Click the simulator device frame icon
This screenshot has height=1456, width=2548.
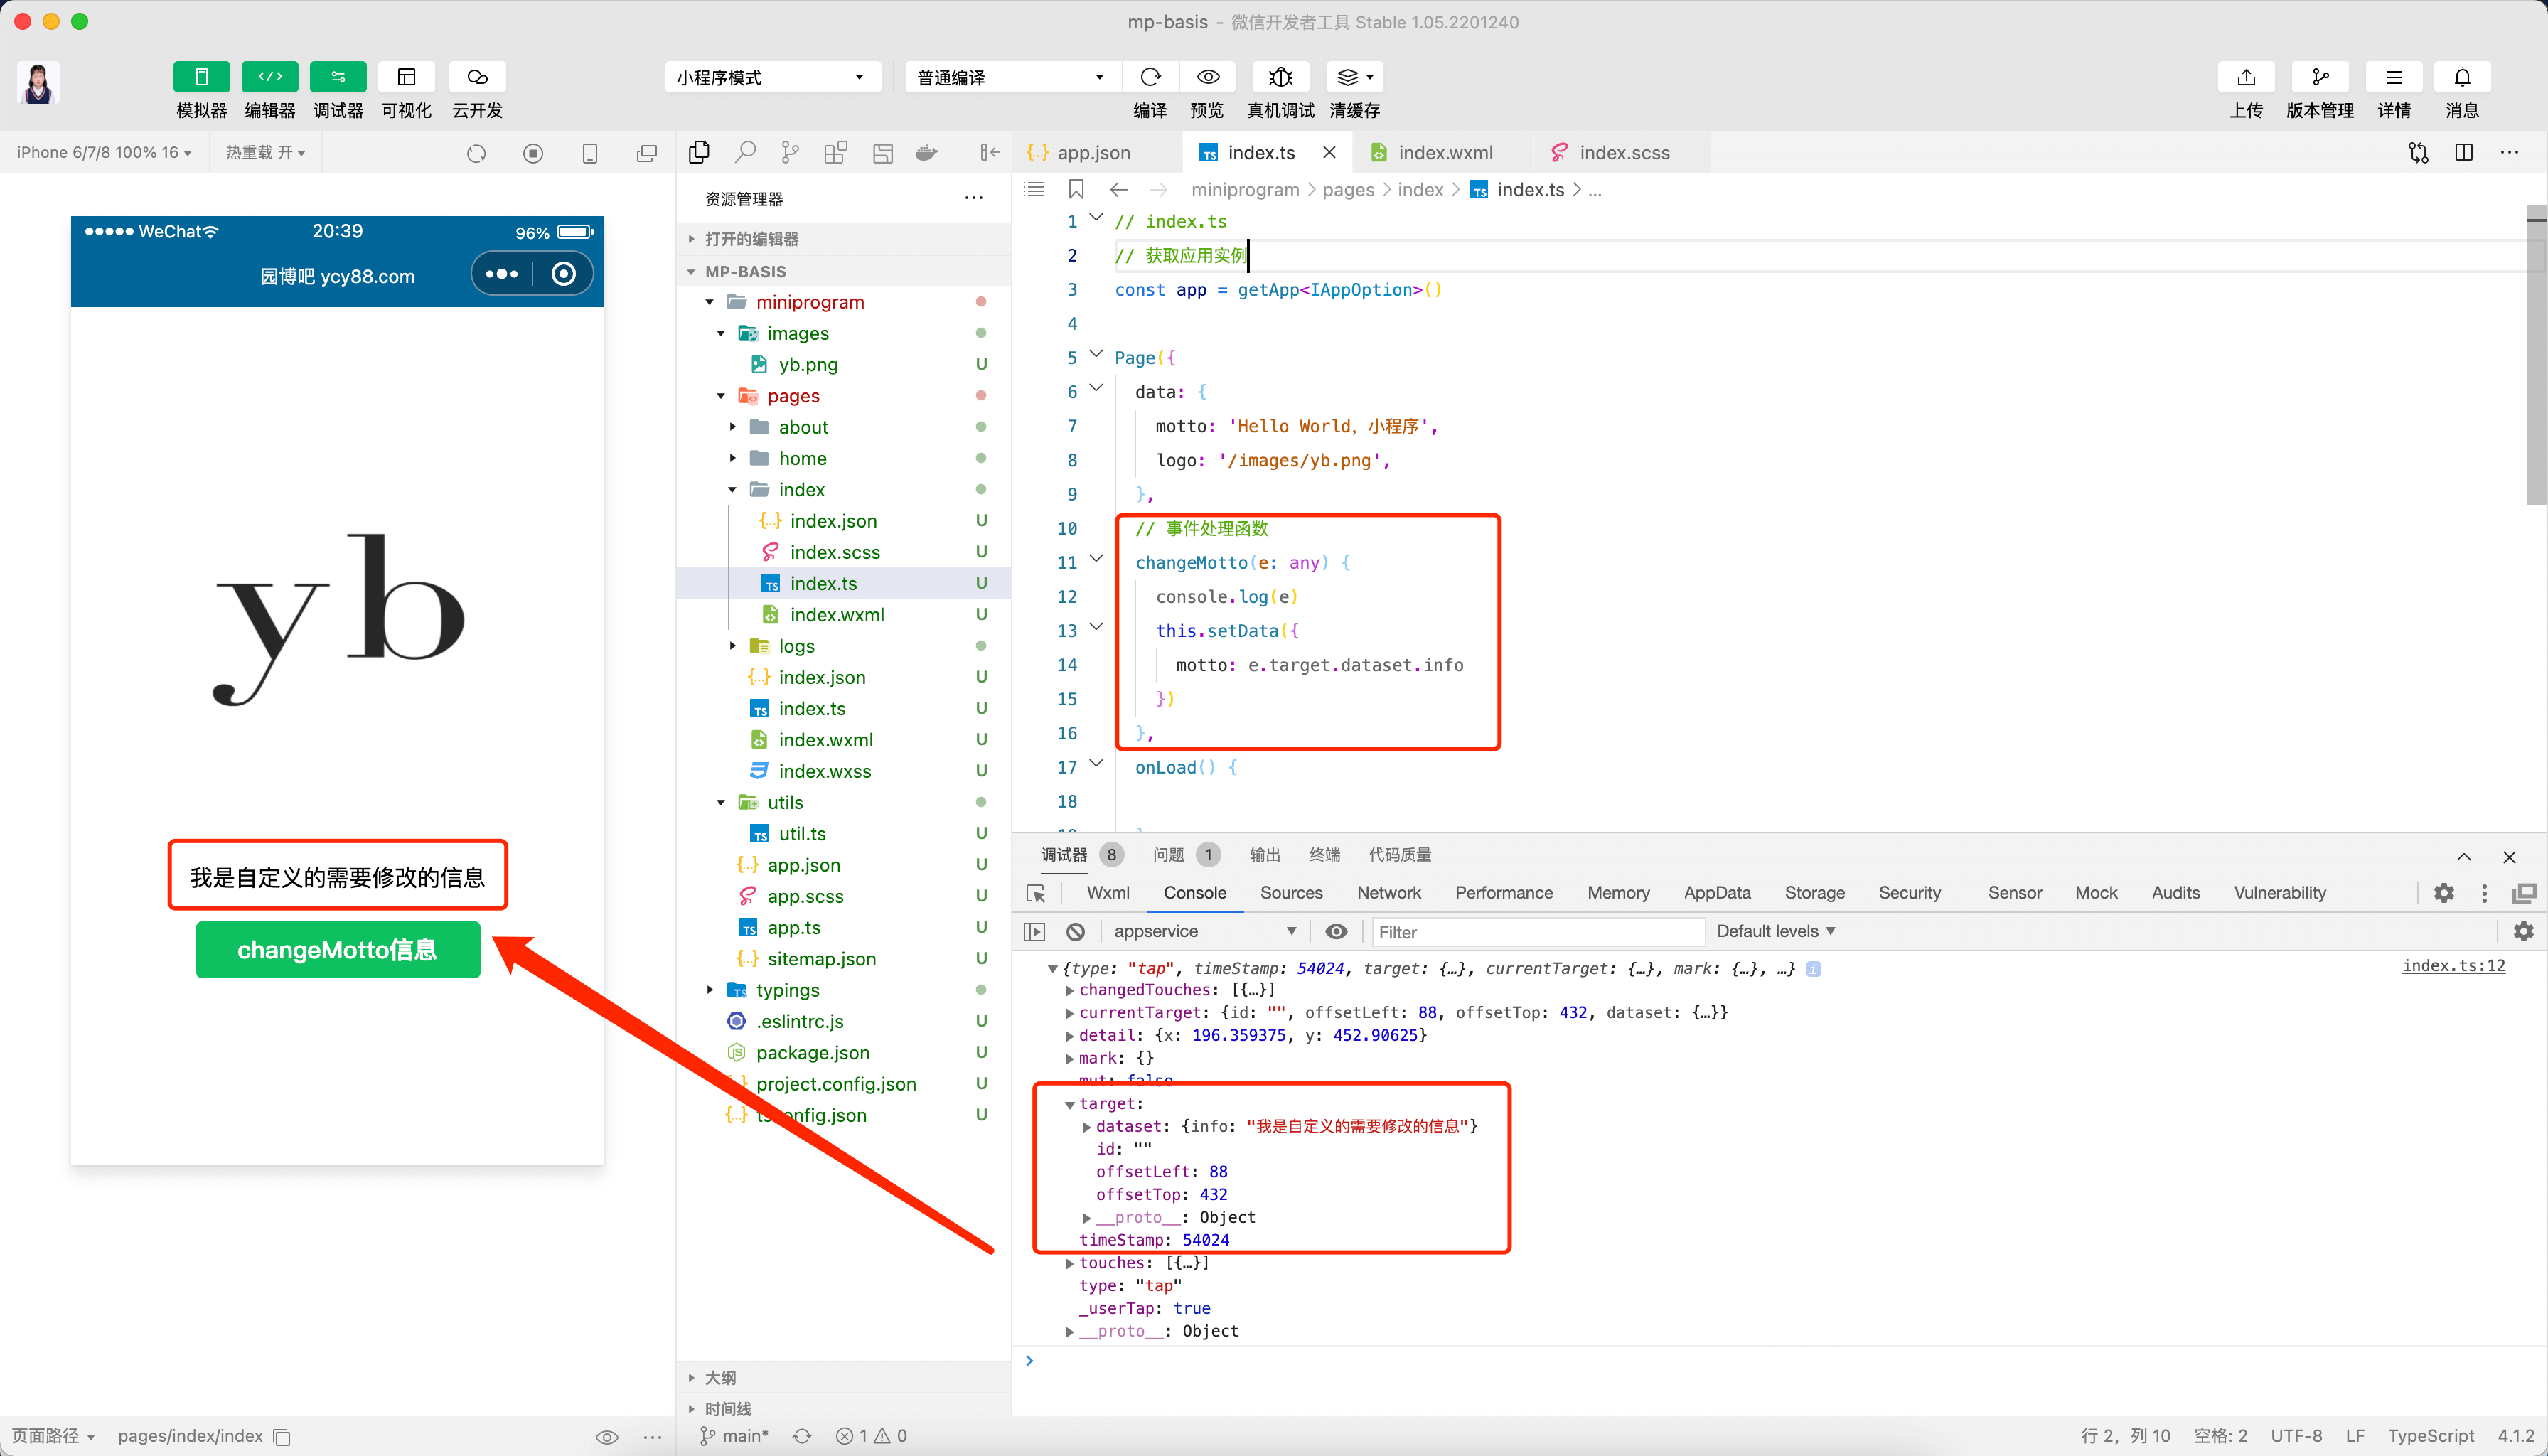(590, 153)
